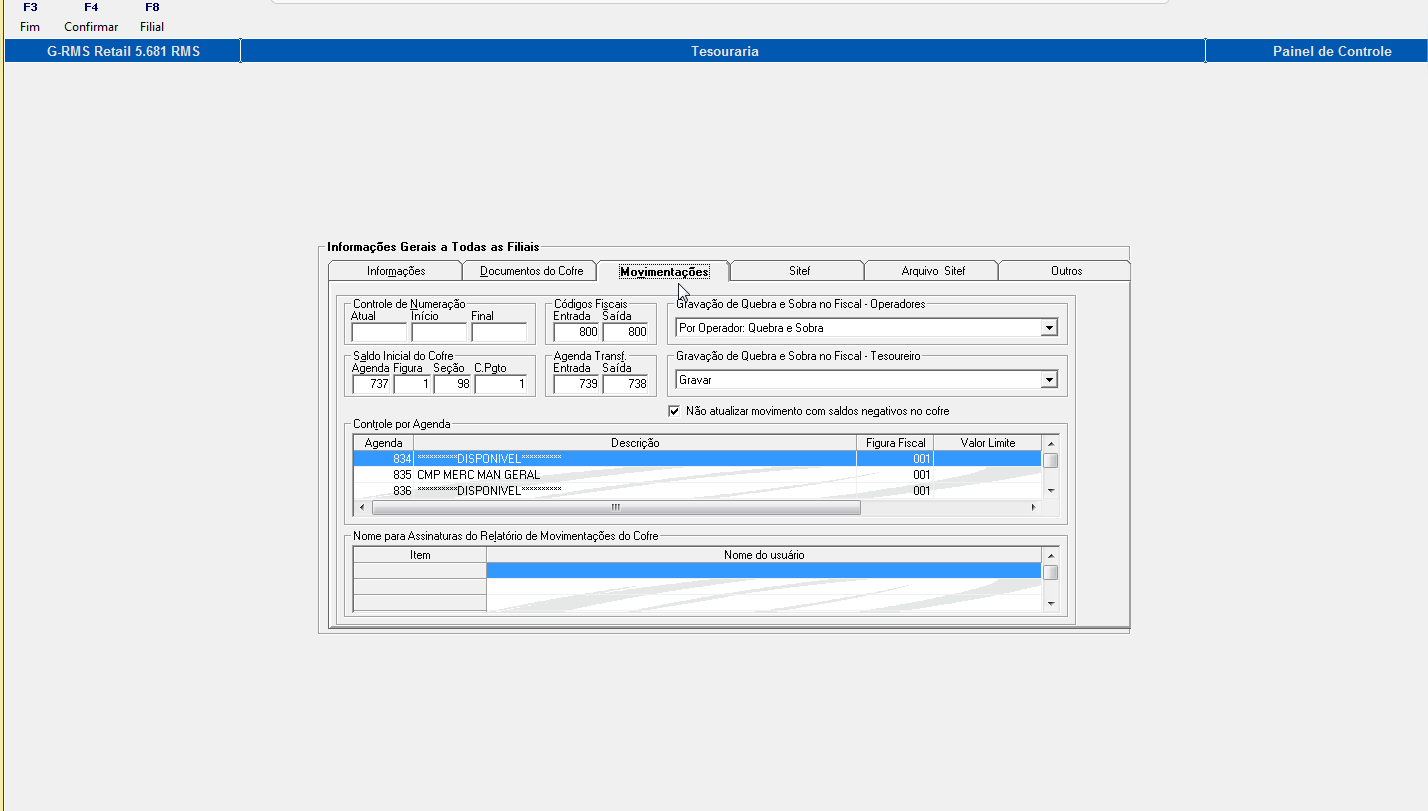Click the signatures table scrollbar thumb
The image size is (1428, 811).
[x=1050, y=572]
